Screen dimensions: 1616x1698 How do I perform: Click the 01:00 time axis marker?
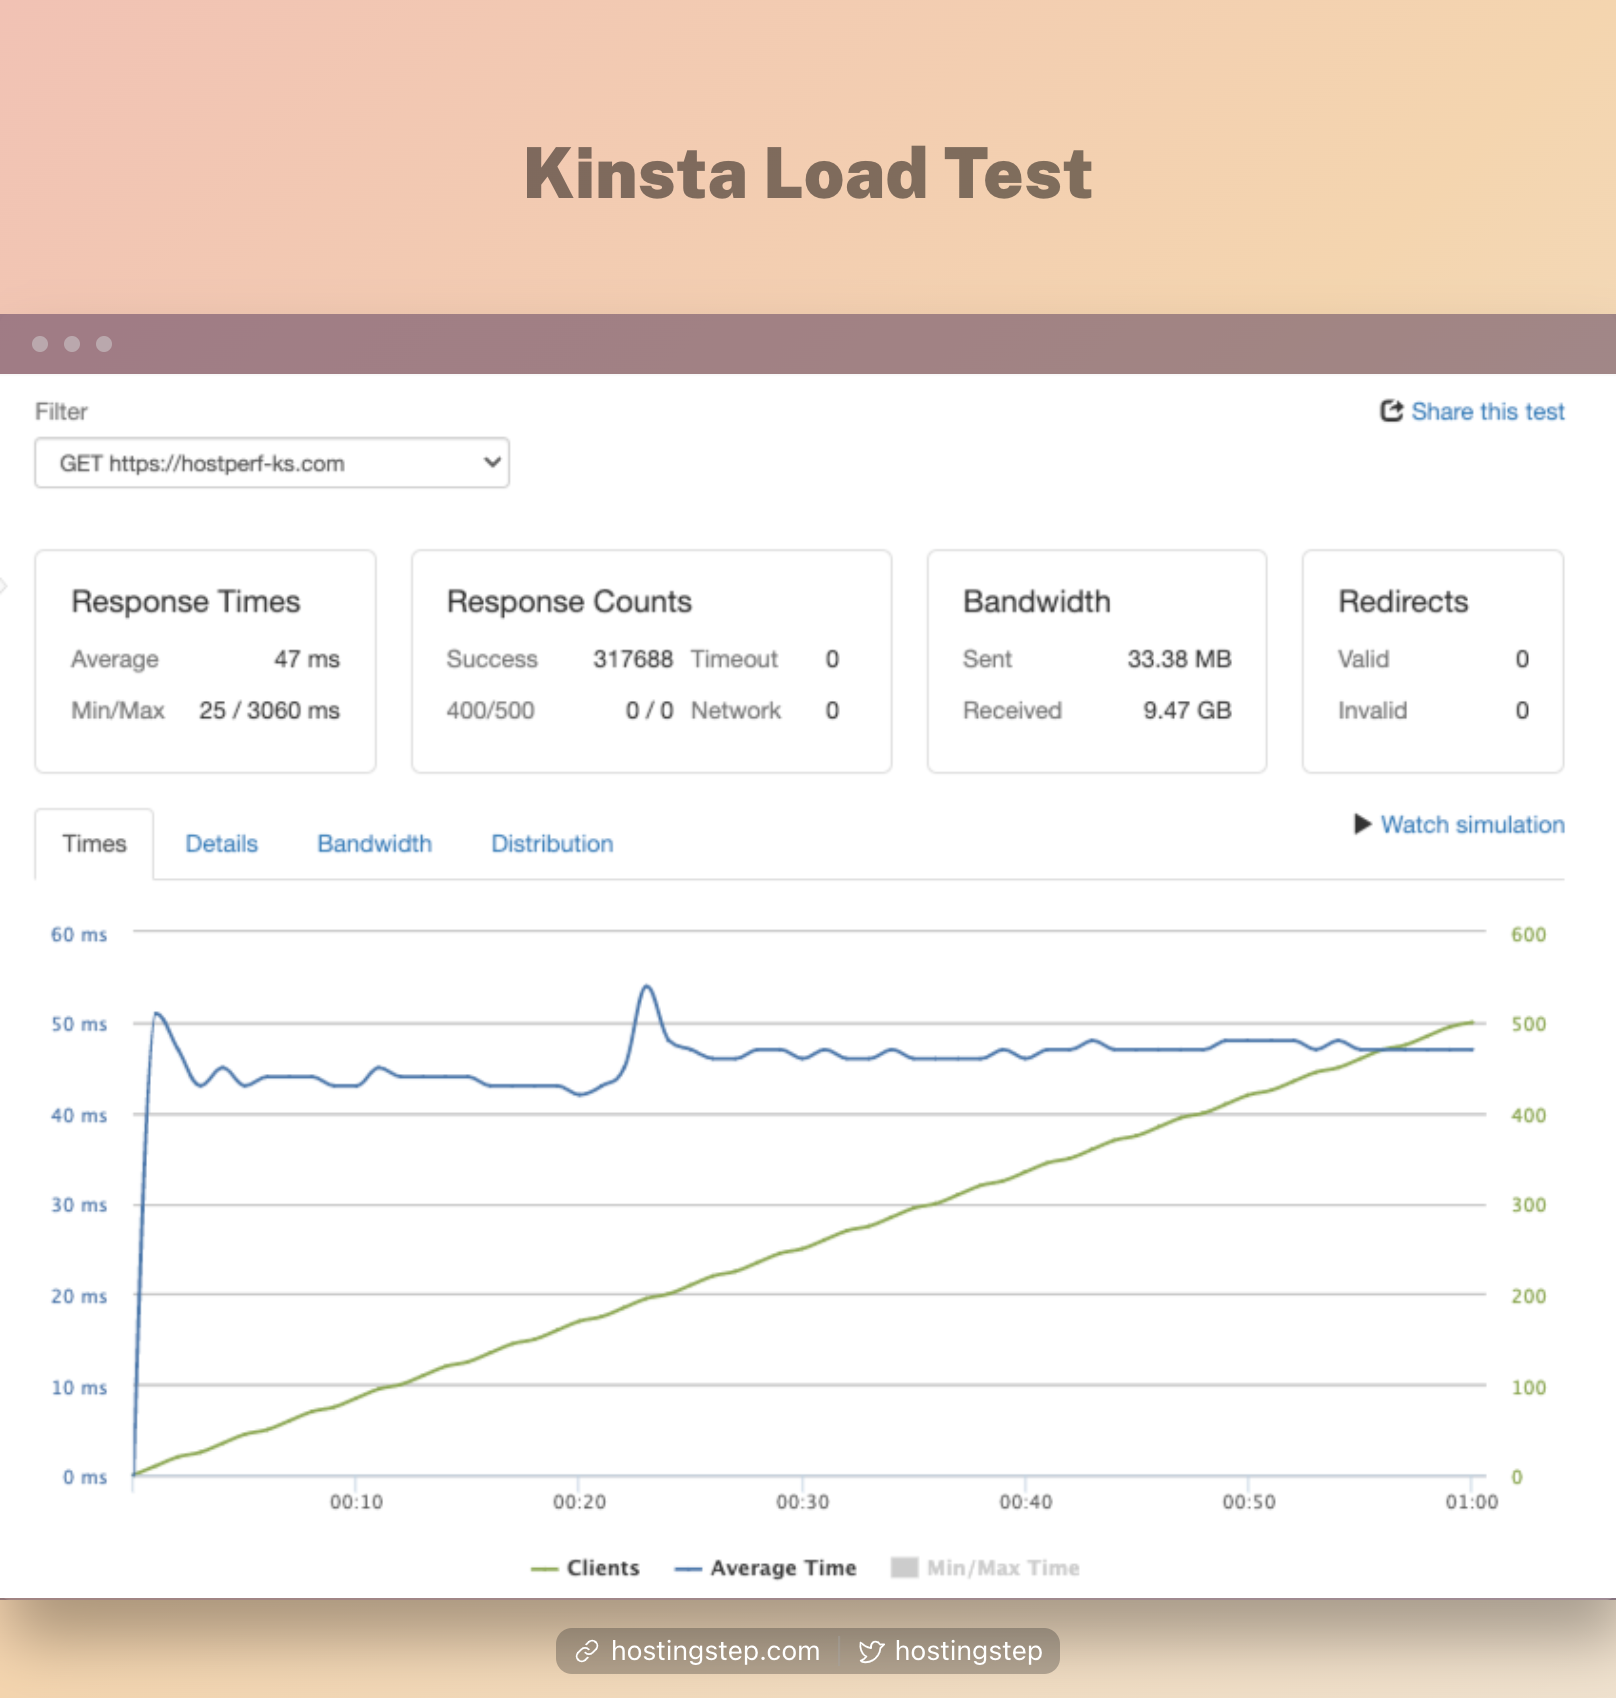pyautogui.click(x=1471, y=1502)
